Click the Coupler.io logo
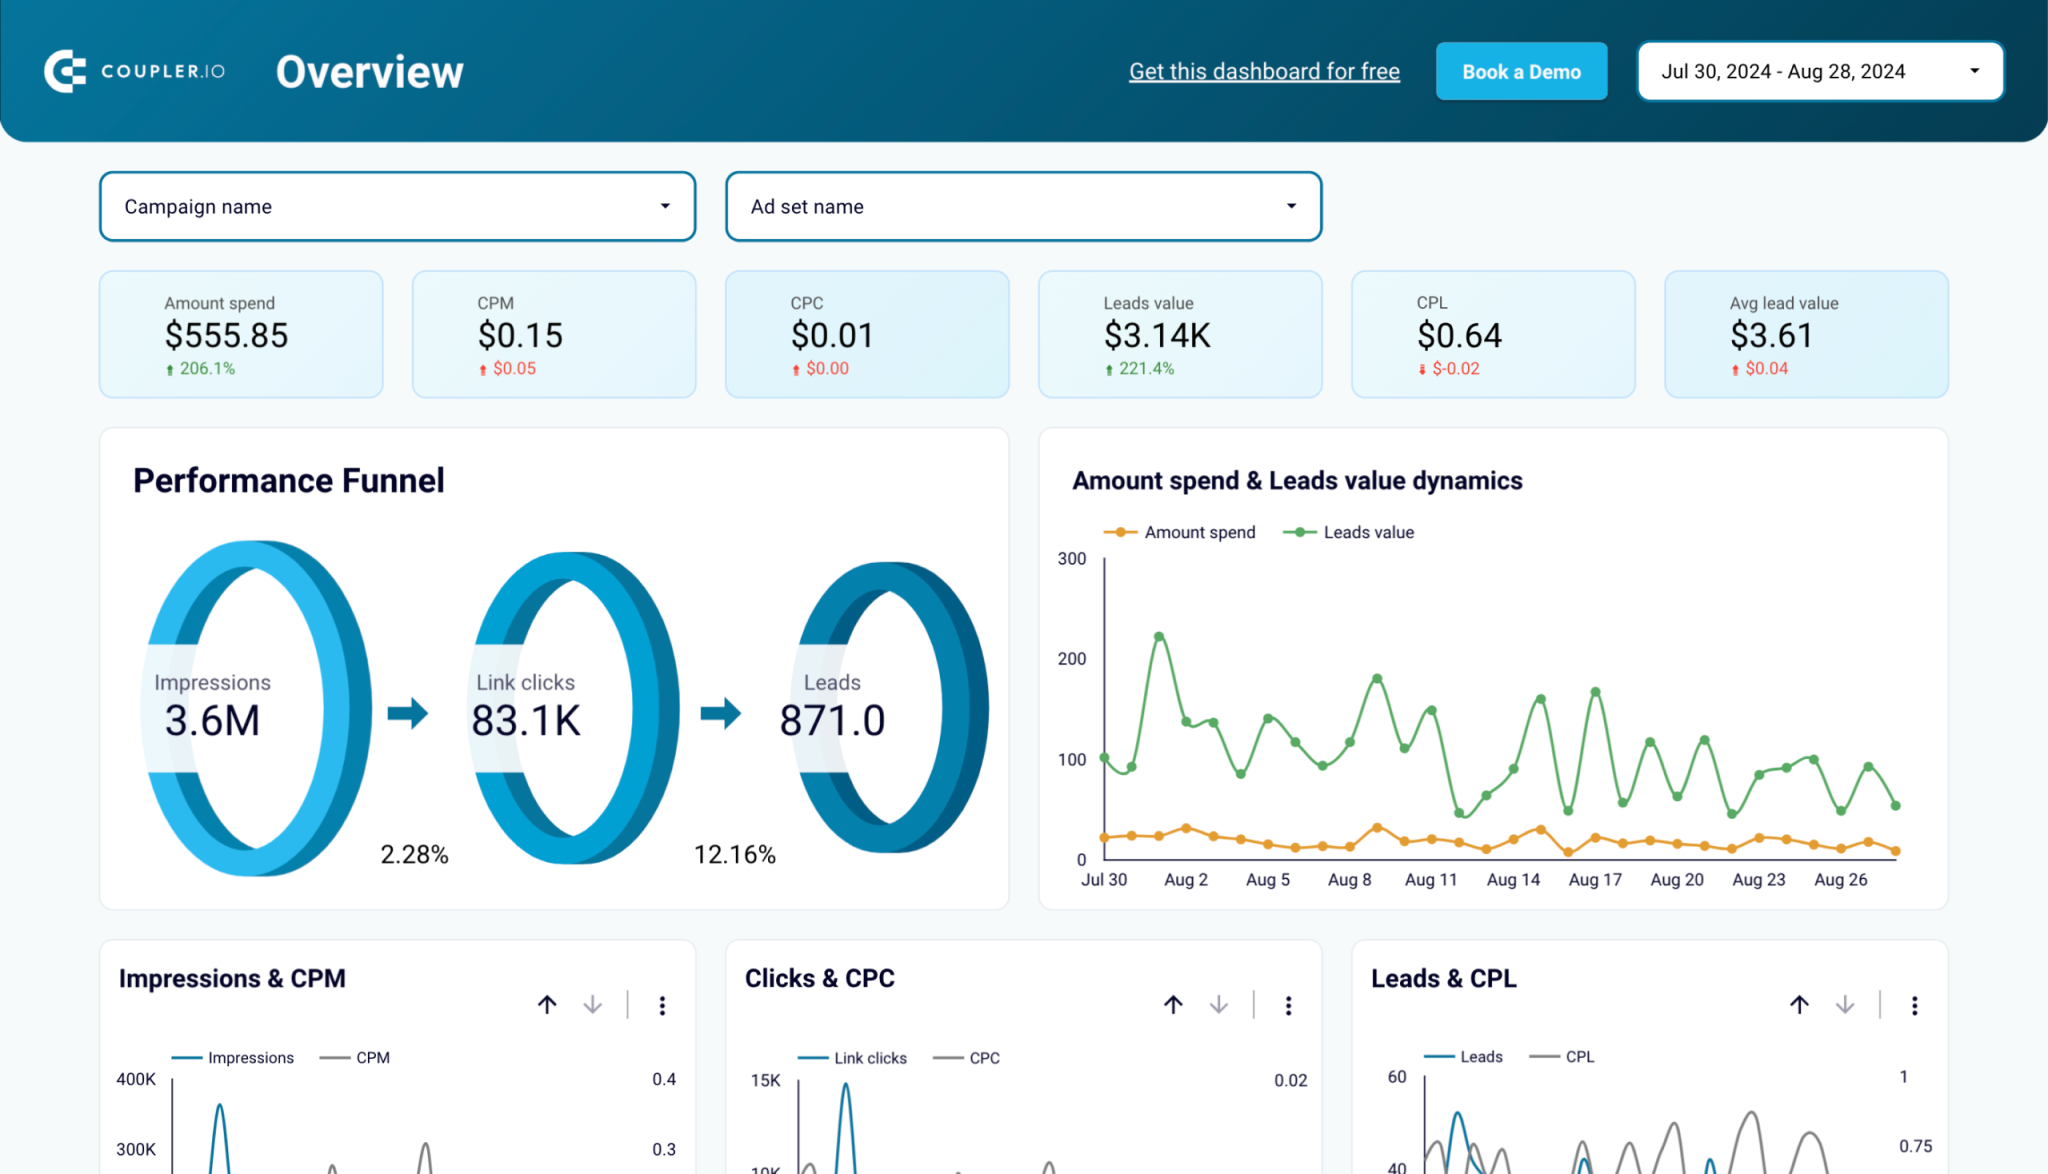The image size is (2048, 1174). (x=133, y=70)
